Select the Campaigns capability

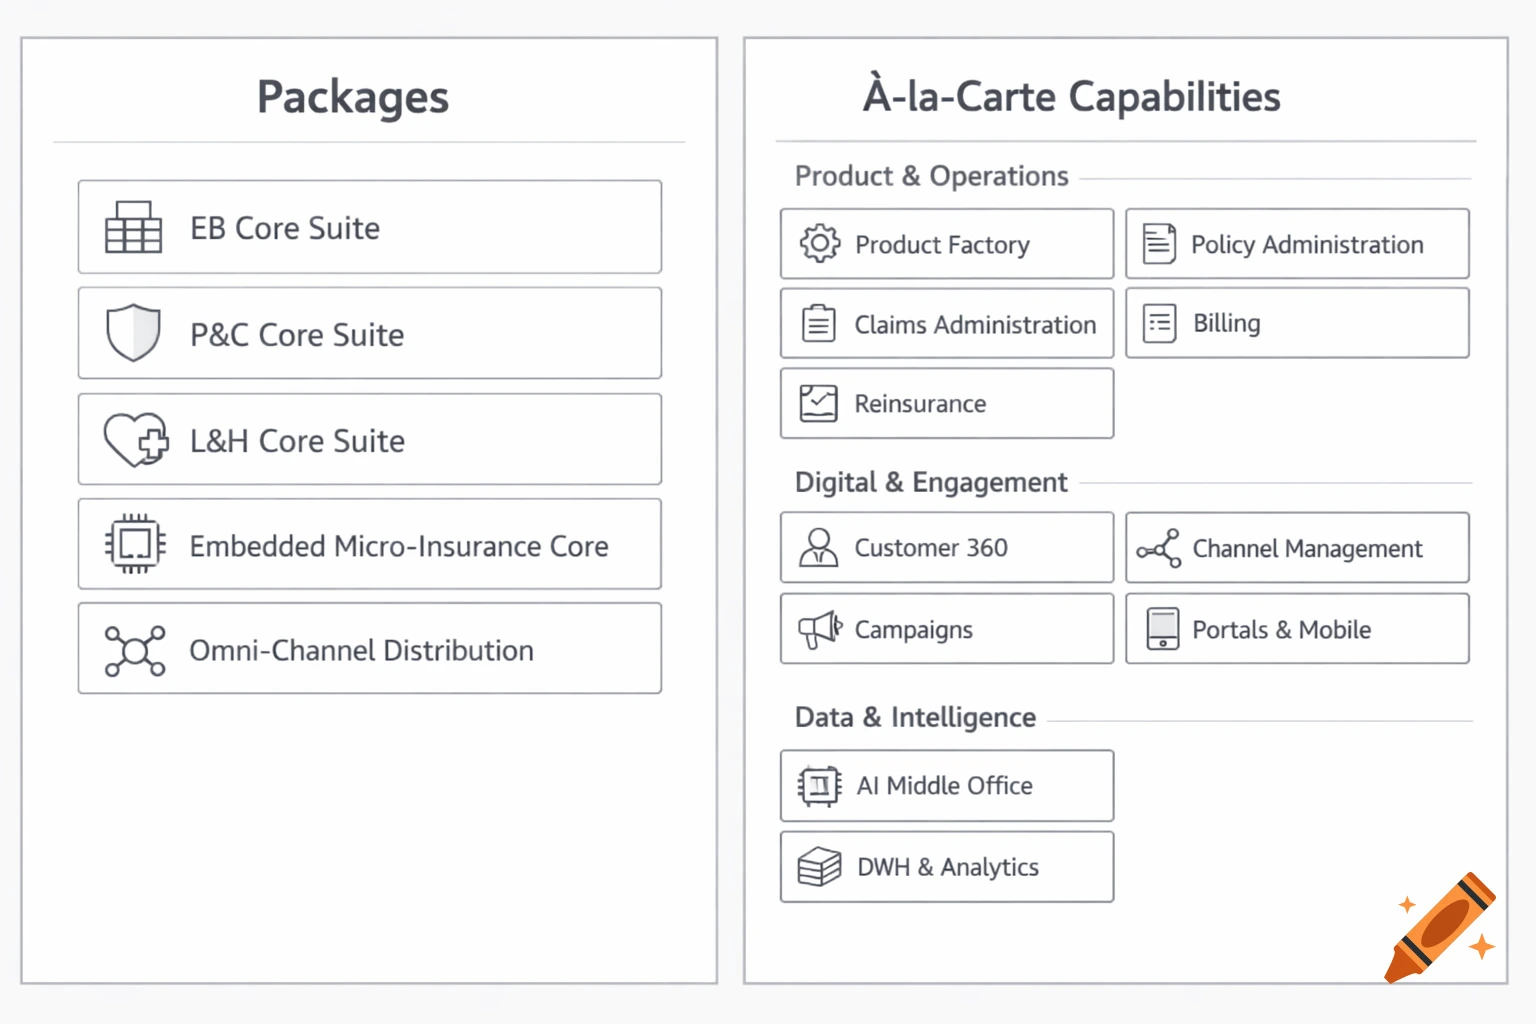click(947, 629)
